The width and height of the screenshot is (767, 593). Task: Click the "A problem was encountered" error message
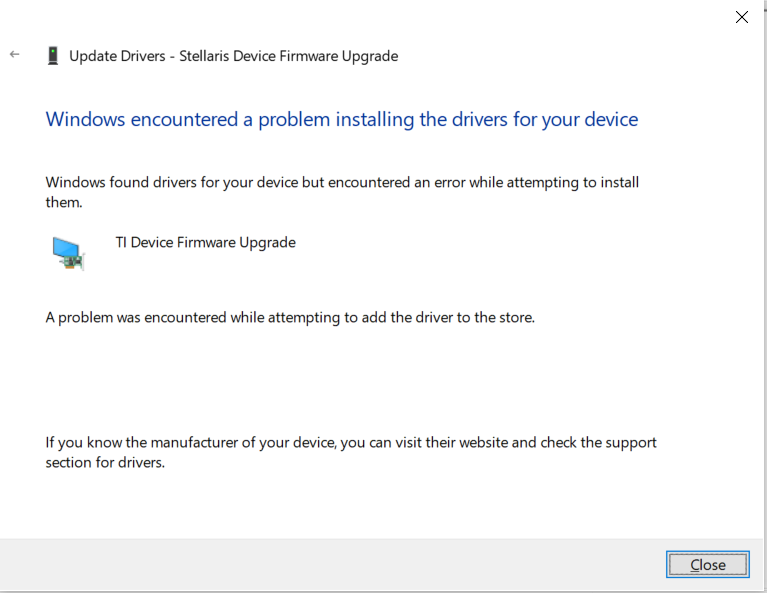(x=290, y=318)
